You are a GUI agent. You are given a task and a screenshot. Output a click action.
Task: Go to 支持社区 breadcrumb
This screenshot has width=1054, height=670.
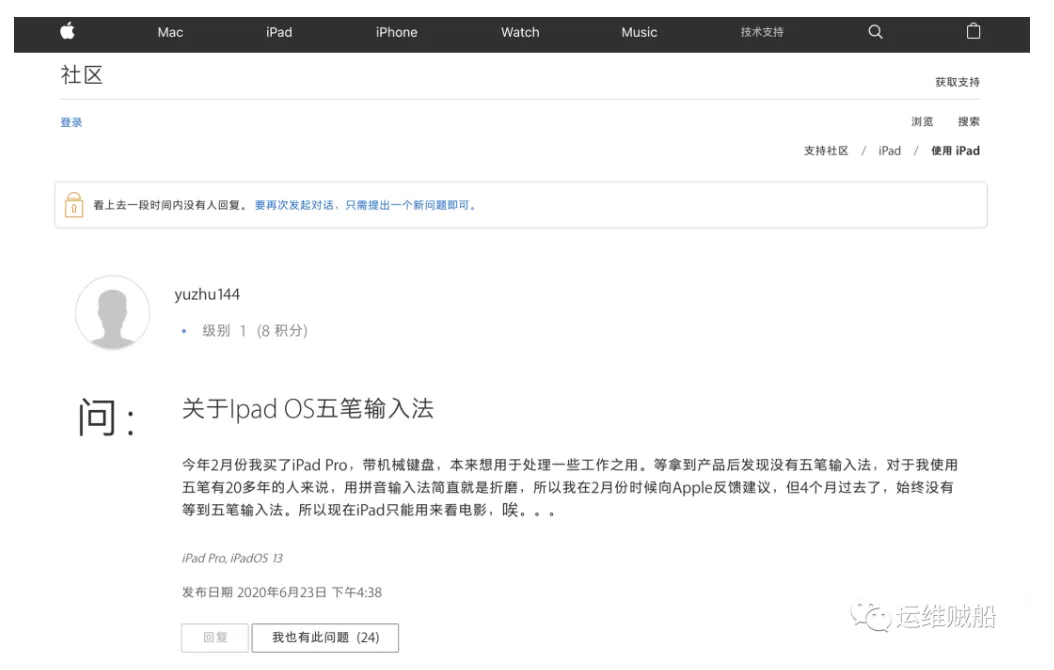(x=826, y=151)
